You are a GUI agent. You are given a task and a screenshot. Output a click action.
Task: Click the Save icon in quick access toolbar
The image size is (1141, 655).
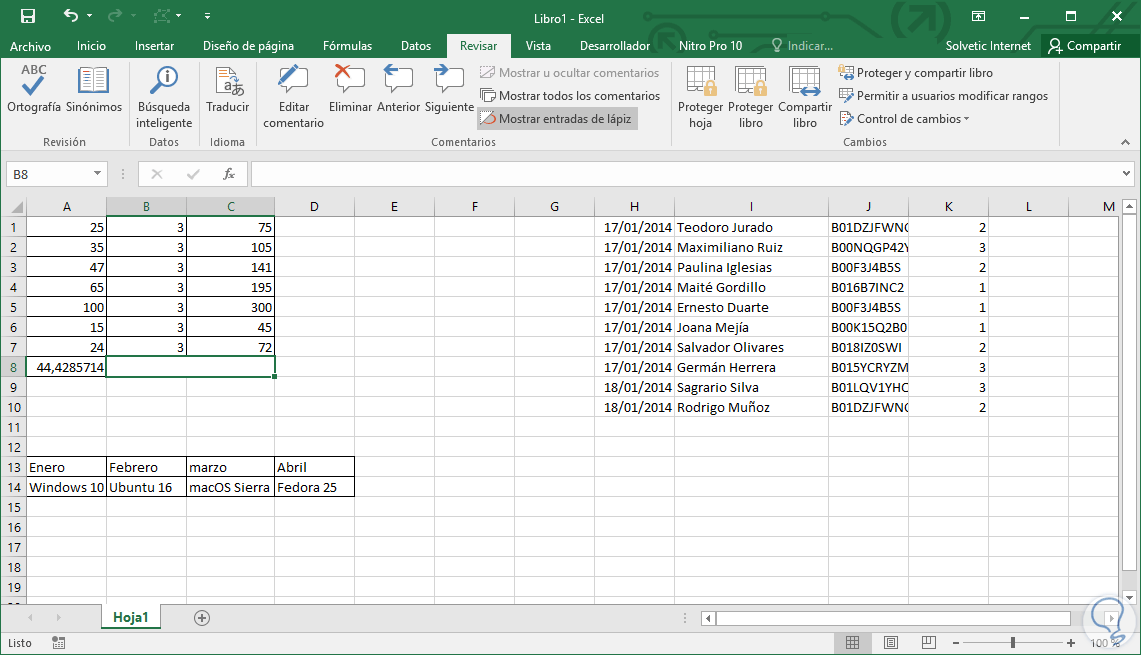(x=28, y=16)
